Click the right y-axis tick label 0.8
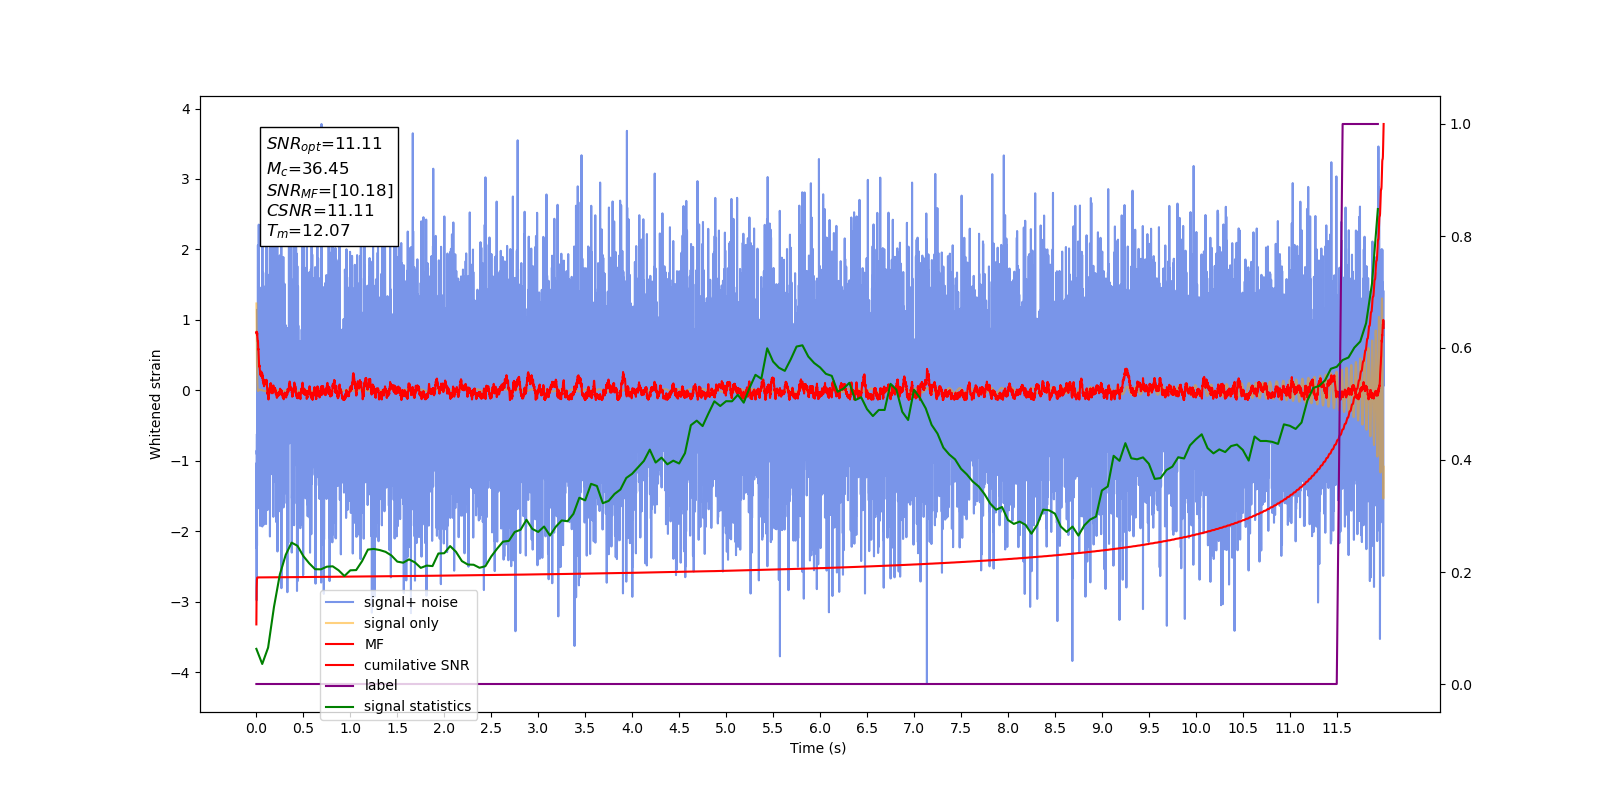 click(1461, 237)
